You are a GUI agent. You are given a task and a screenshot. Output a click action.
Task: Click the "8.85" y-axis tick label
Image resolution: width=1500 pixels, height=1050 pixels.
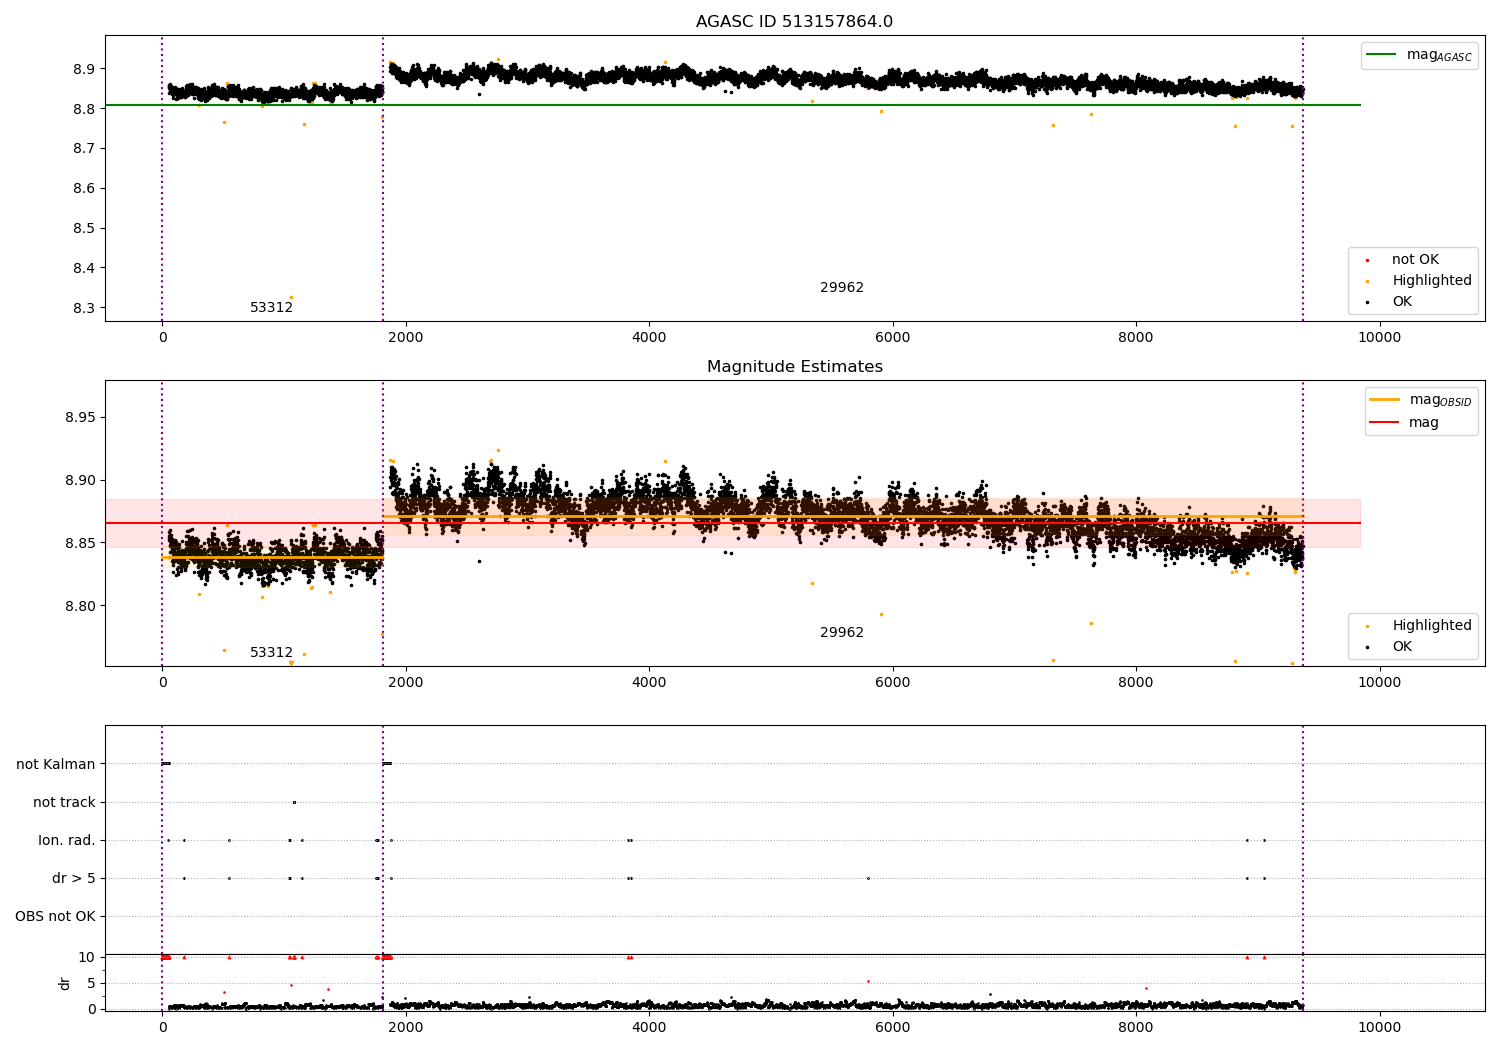coord(80,544)
